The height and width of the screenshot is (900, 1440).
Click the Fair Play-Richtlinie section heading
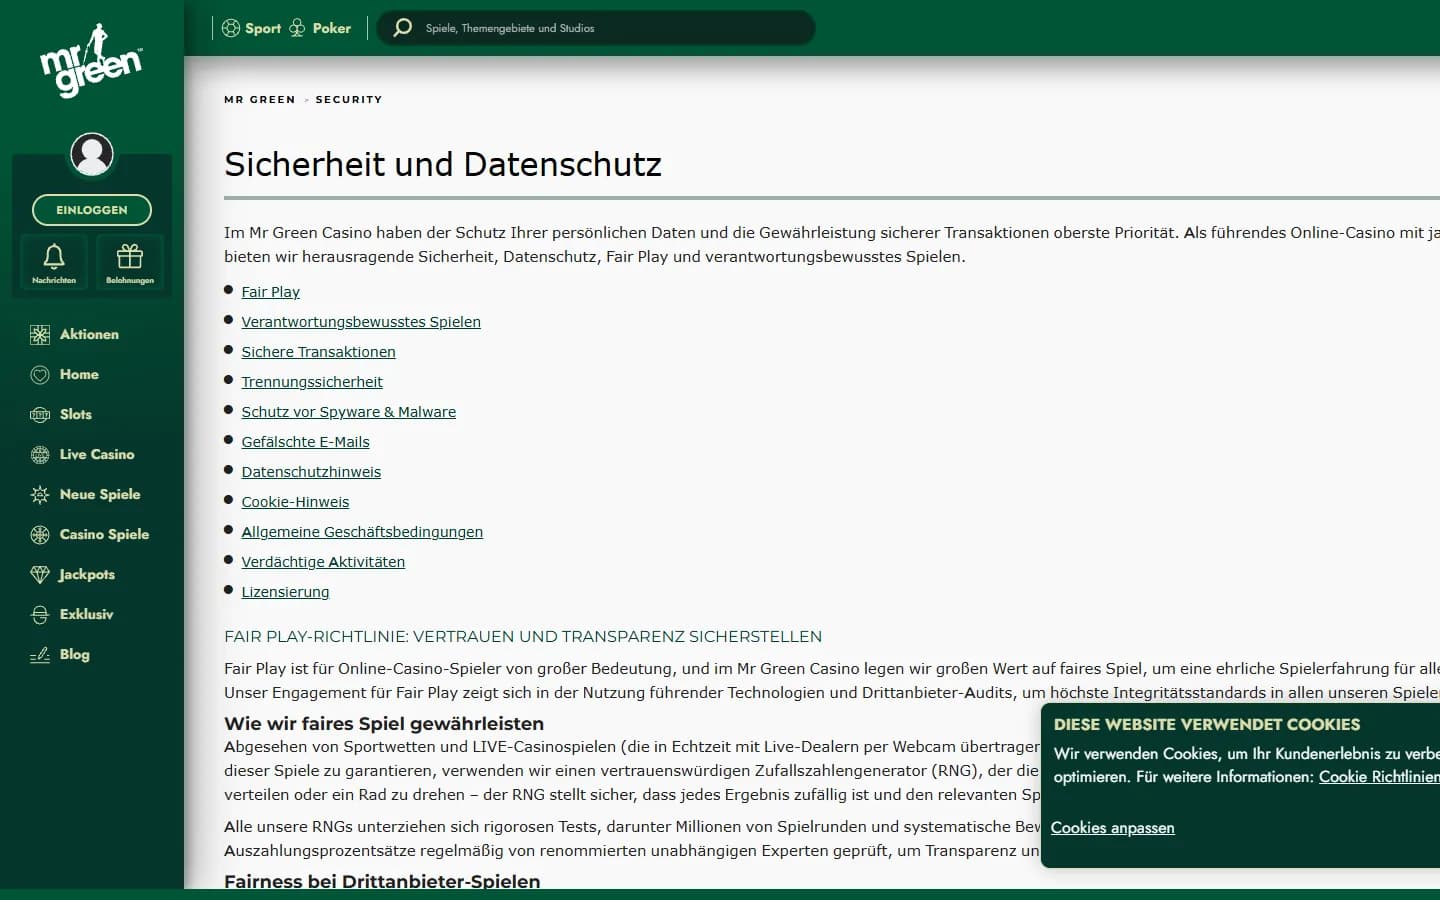point(523,636)
